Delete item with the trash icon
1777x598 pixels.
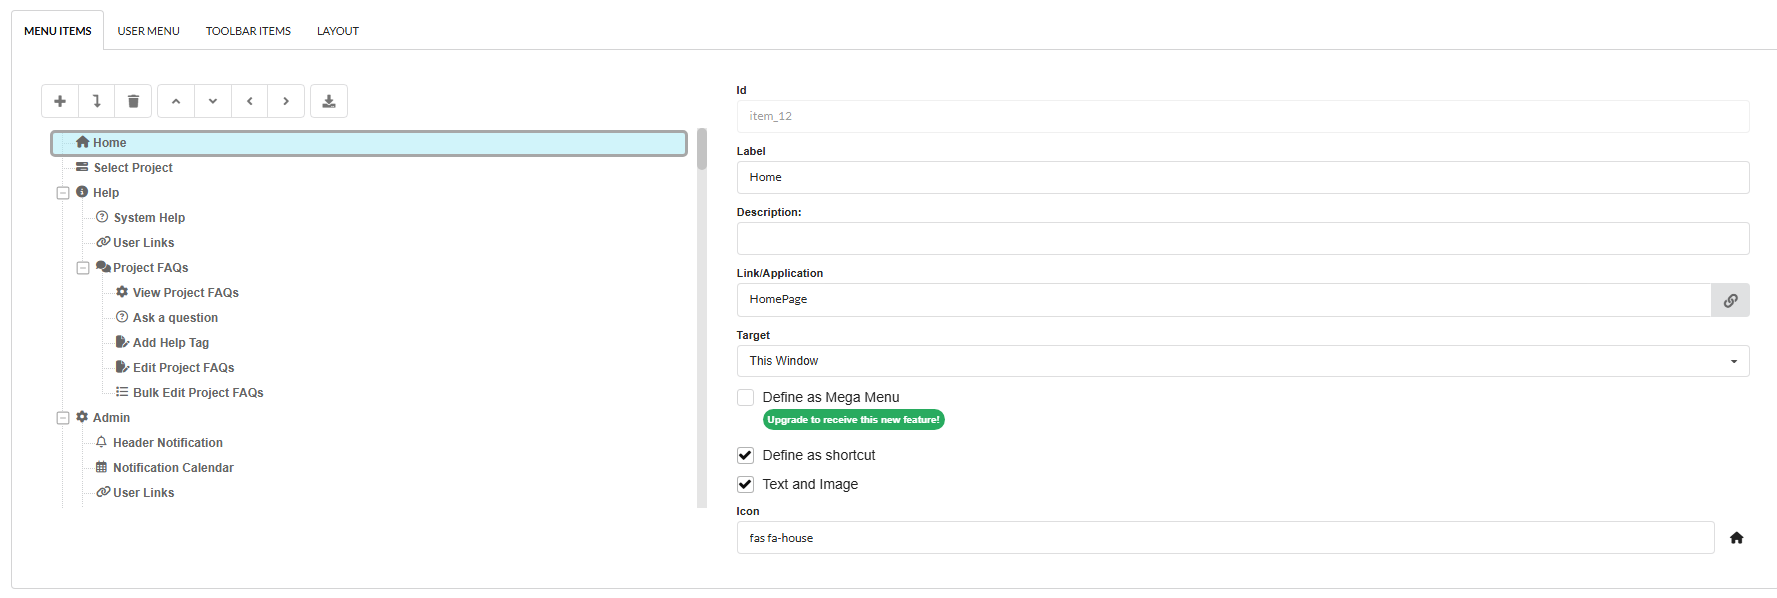133,101
